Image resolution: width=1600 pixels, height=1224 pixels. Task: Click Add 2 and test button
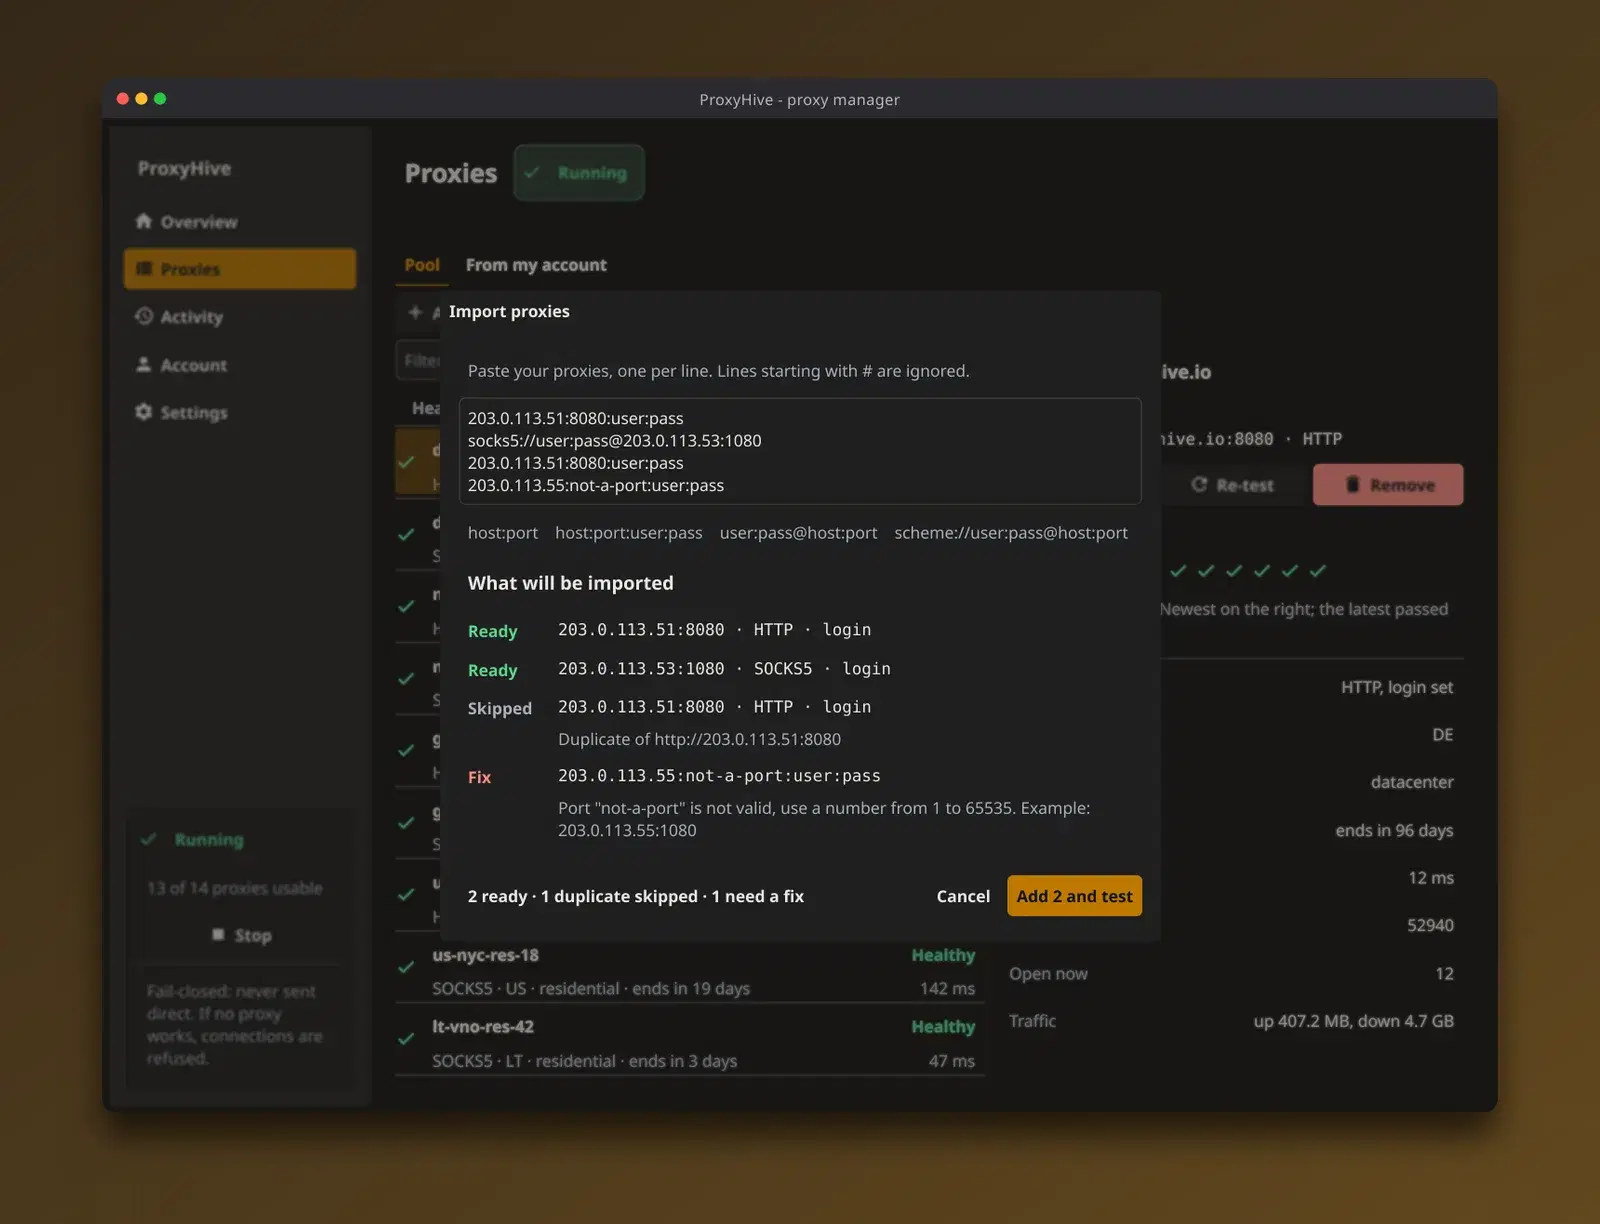[x=1074, y=896]
